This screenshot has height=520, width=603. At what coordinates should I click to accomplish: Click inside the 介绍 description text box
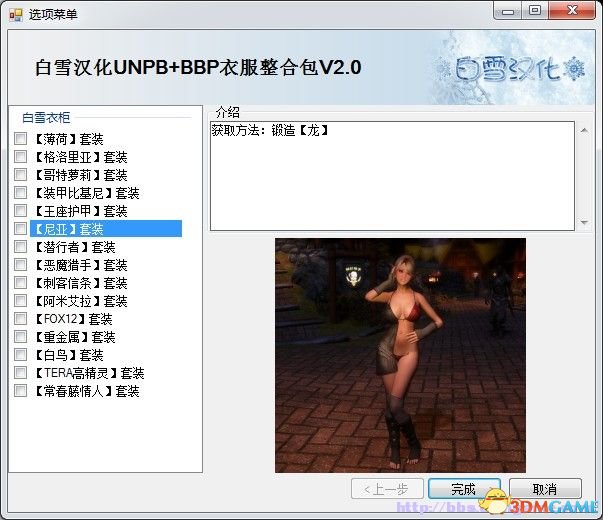392,176
